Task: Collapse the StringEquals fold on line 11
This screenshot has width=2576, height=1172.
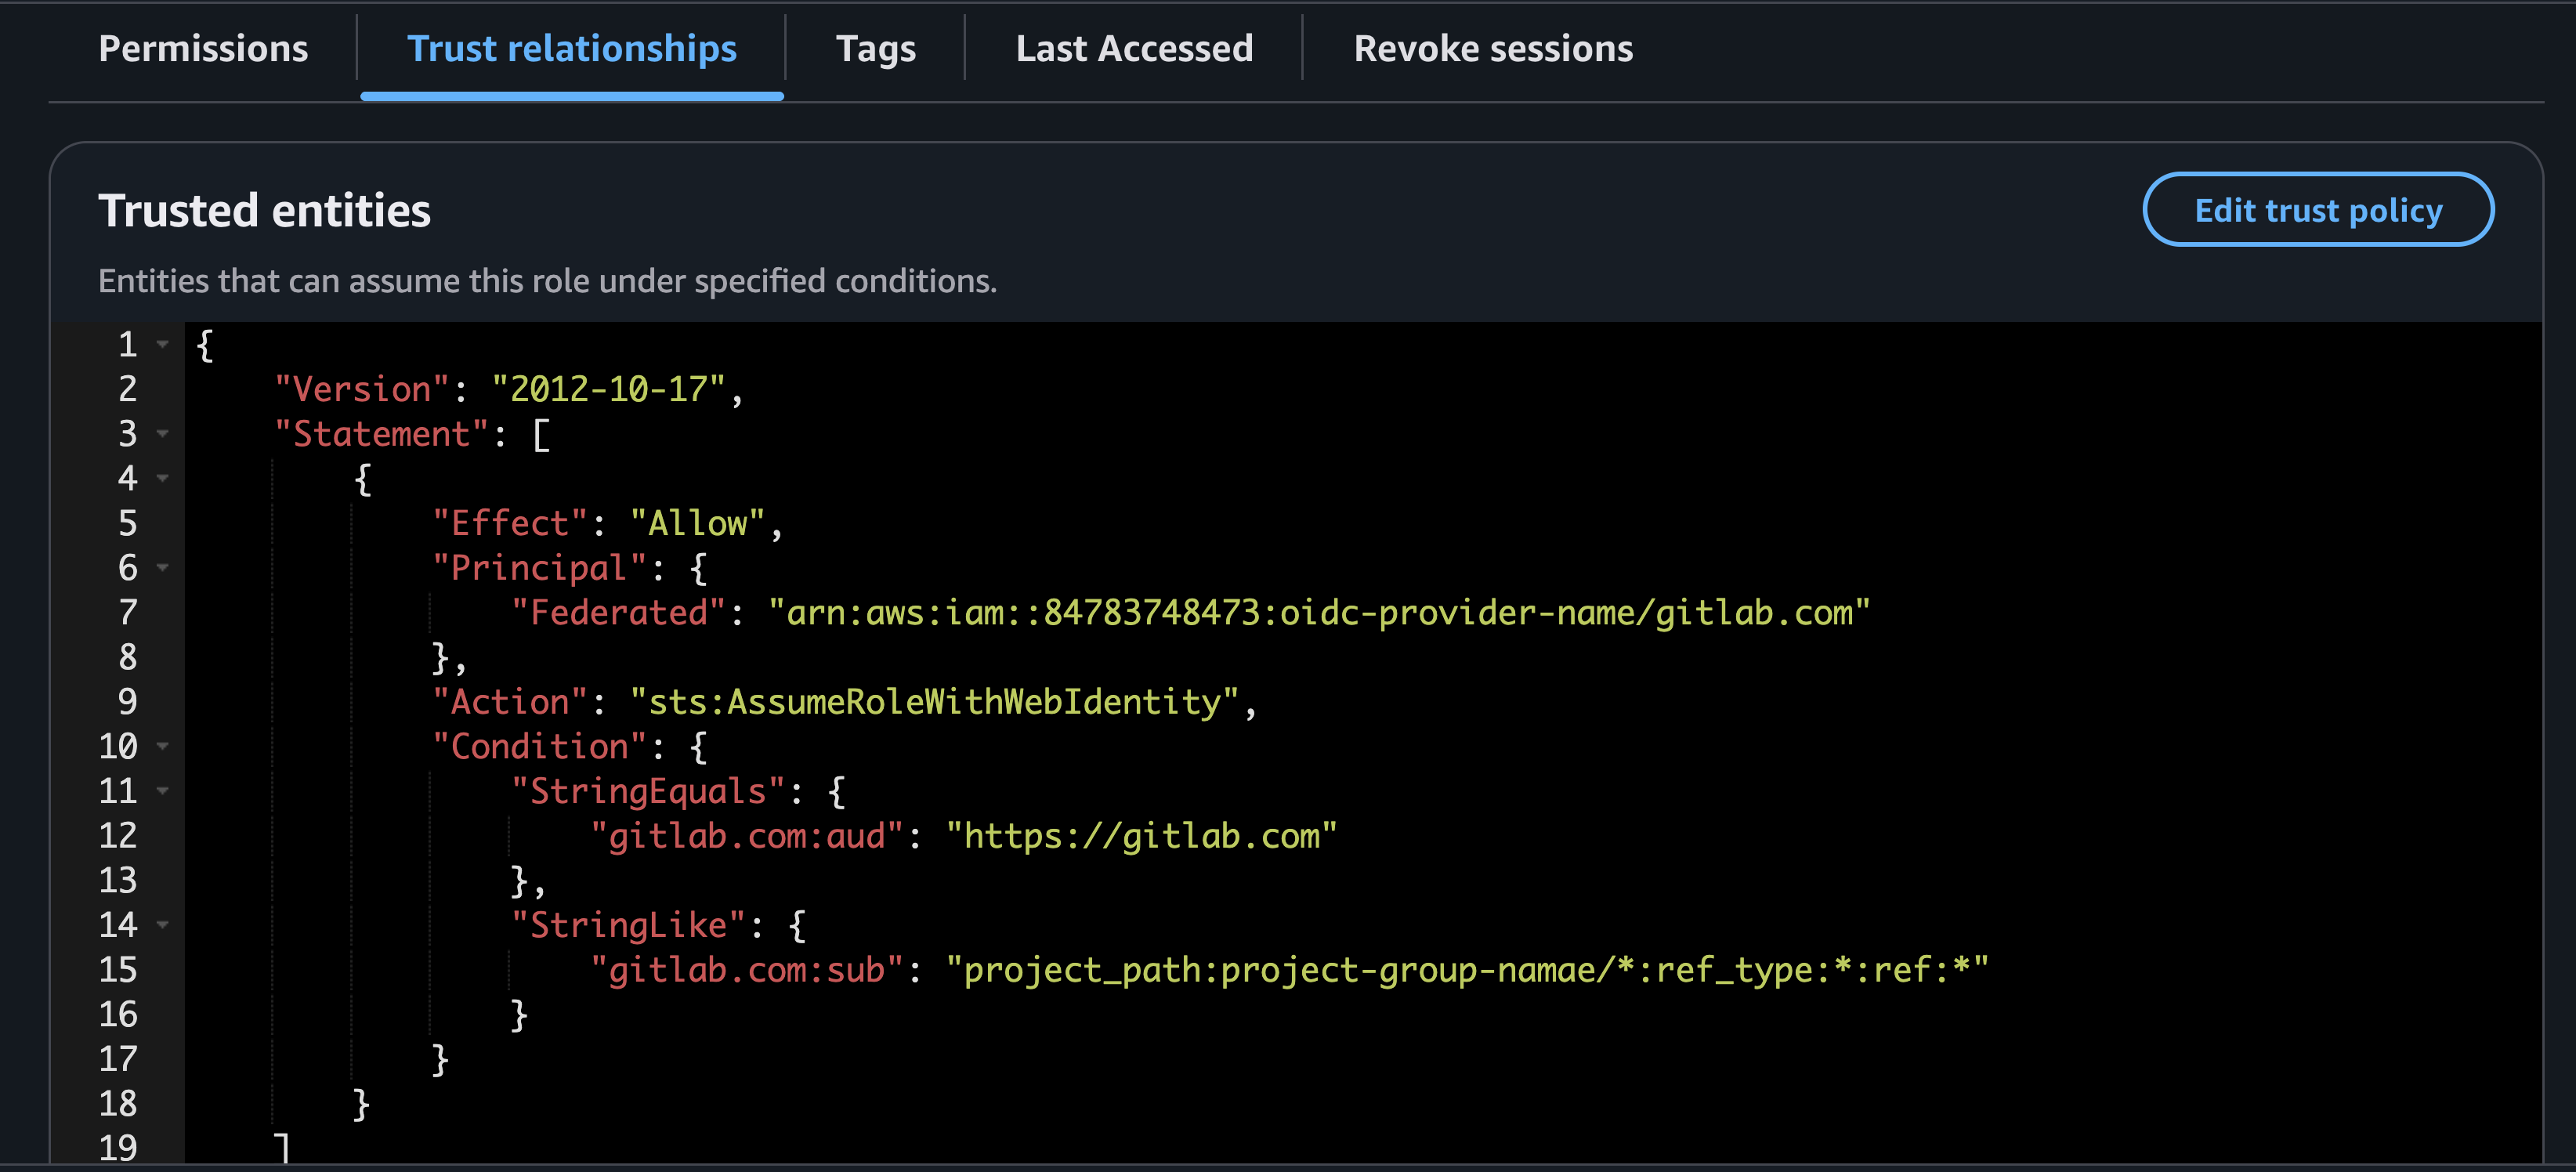Action: (x=162, y=791)
